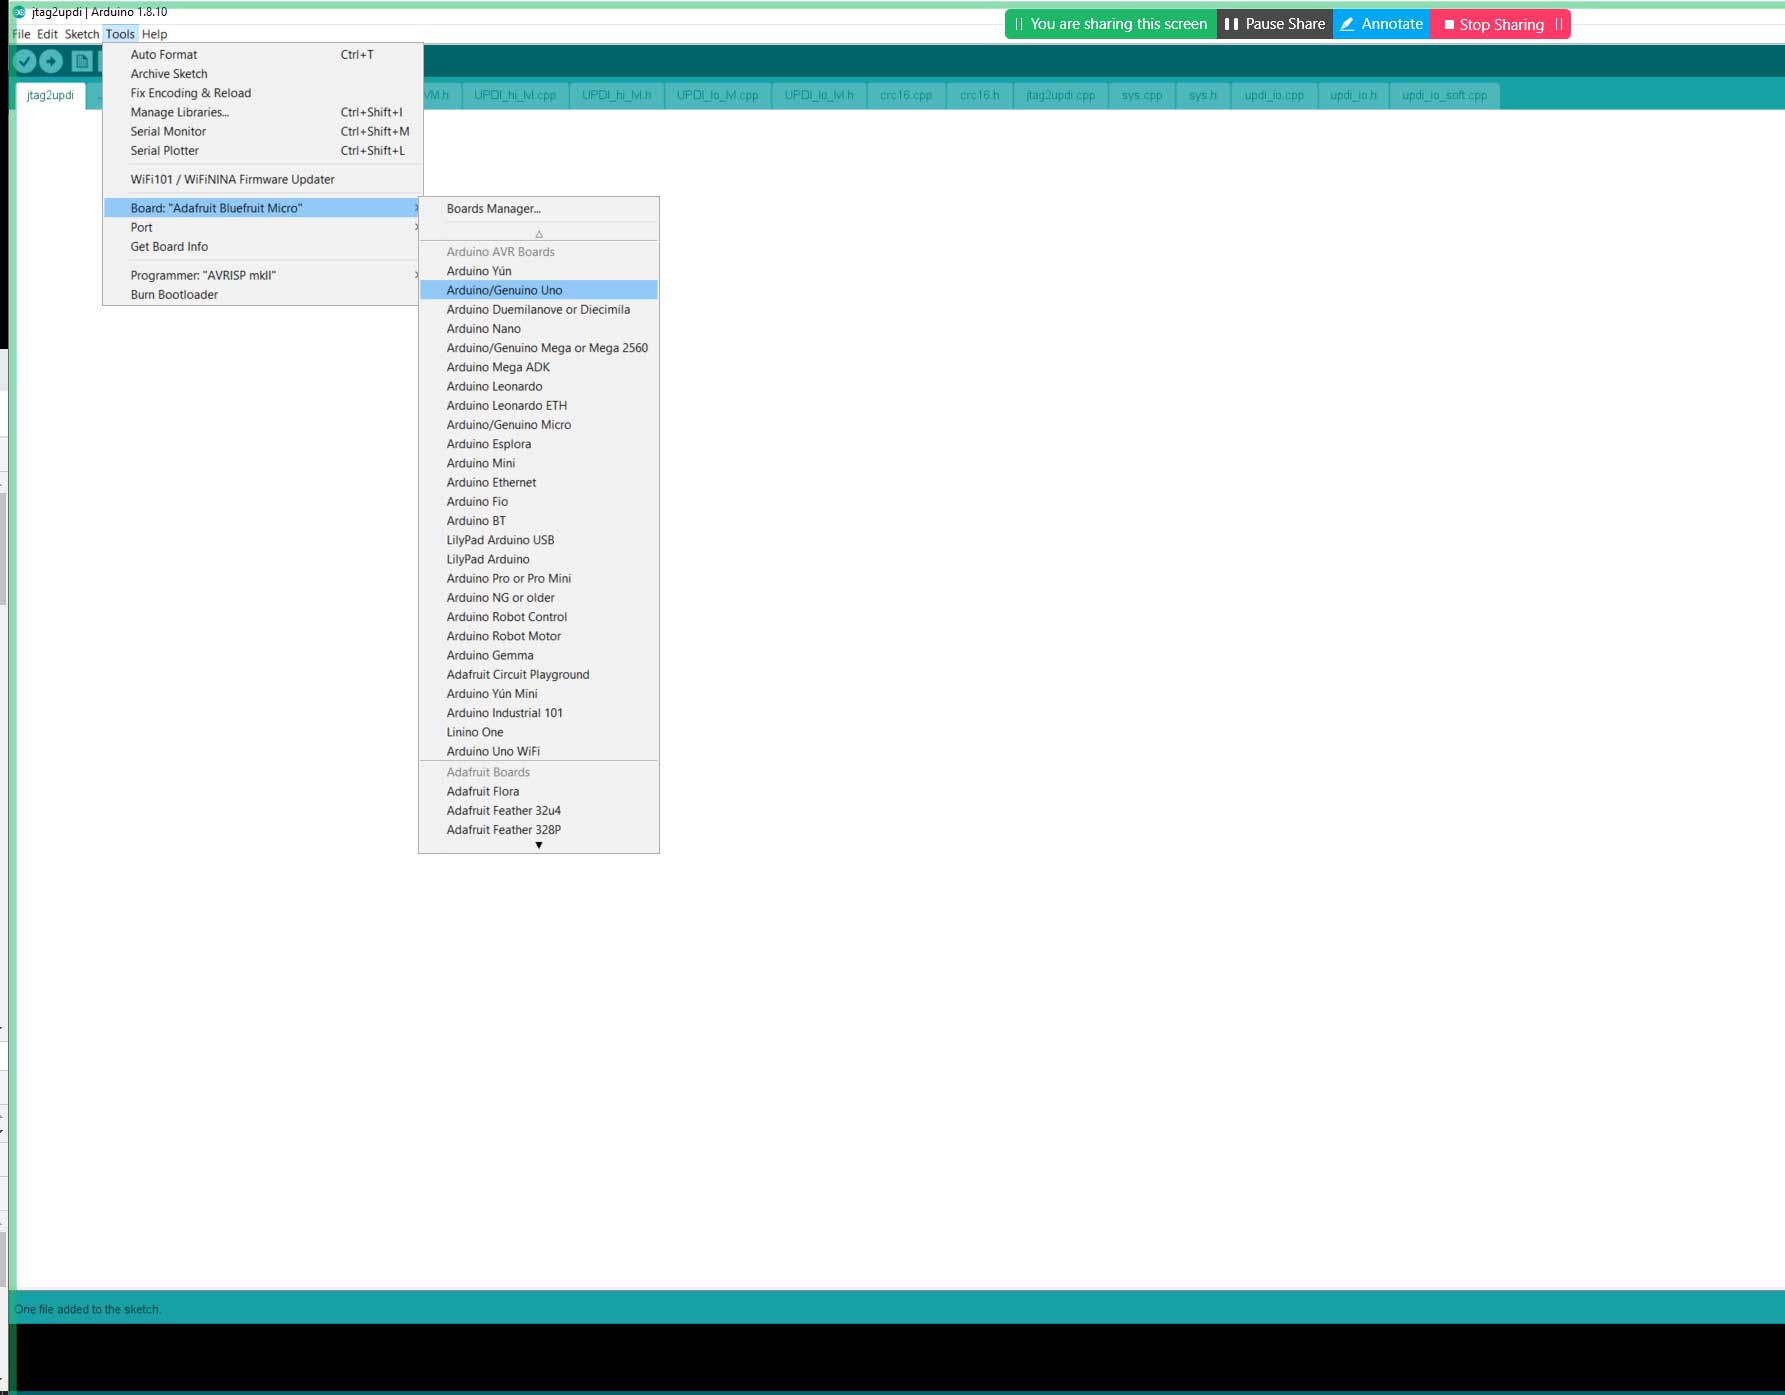Open the updi_io_soft.cpp tab
The width and height of the screenshot is (1785, 1395).
coord(1444,96)
